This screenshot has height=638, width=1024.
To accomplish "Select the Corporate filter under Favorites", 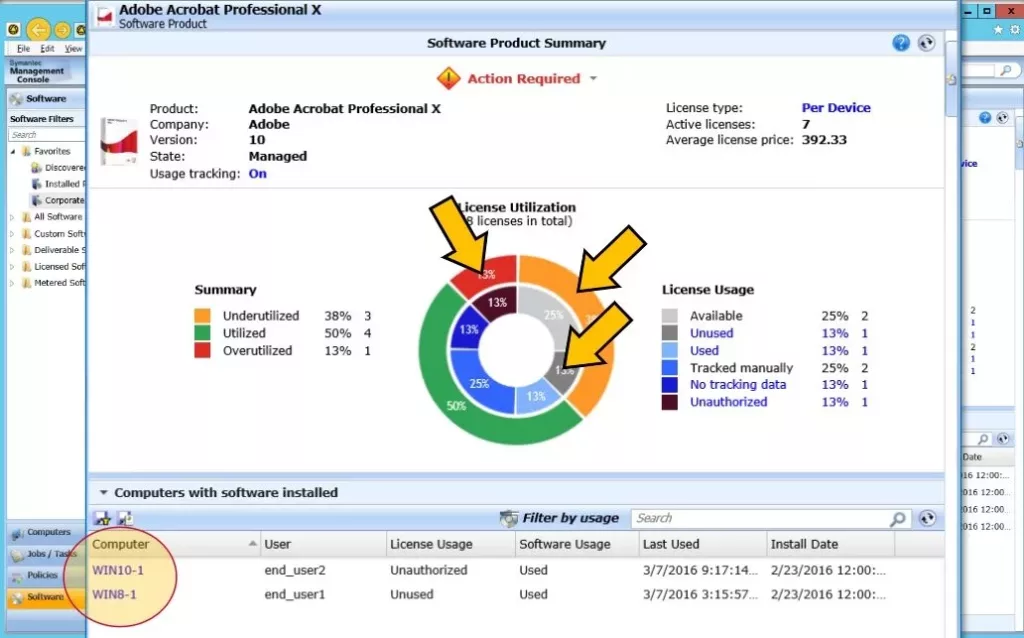I will click(64, 200).
